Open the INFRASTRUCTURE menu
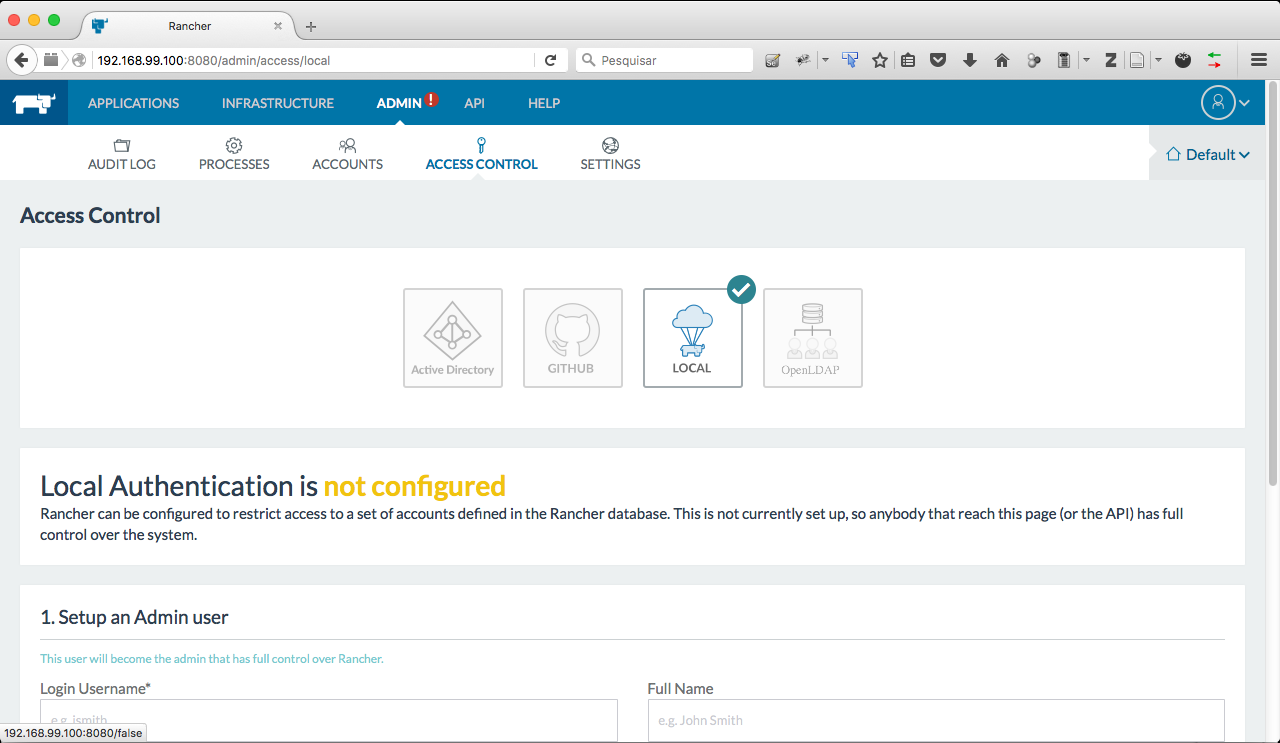 278,103
